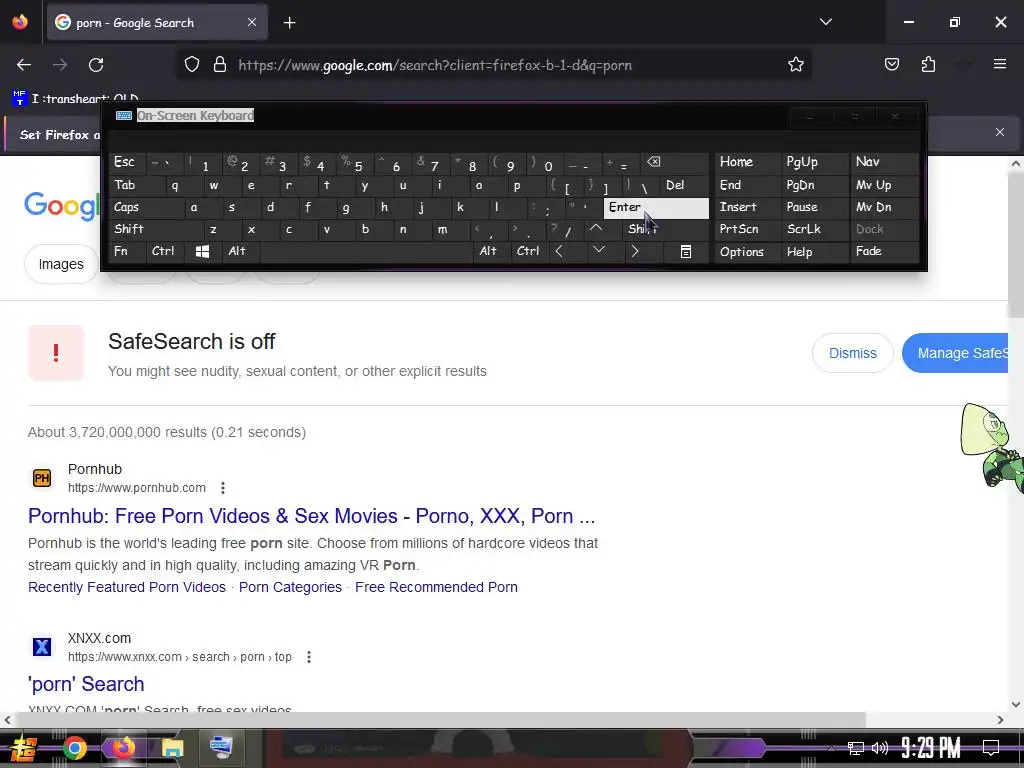Switch keyboard to Nav mode
This screenshot has height=768, width=1024.
pyautogui.click(x=884, y=163)
